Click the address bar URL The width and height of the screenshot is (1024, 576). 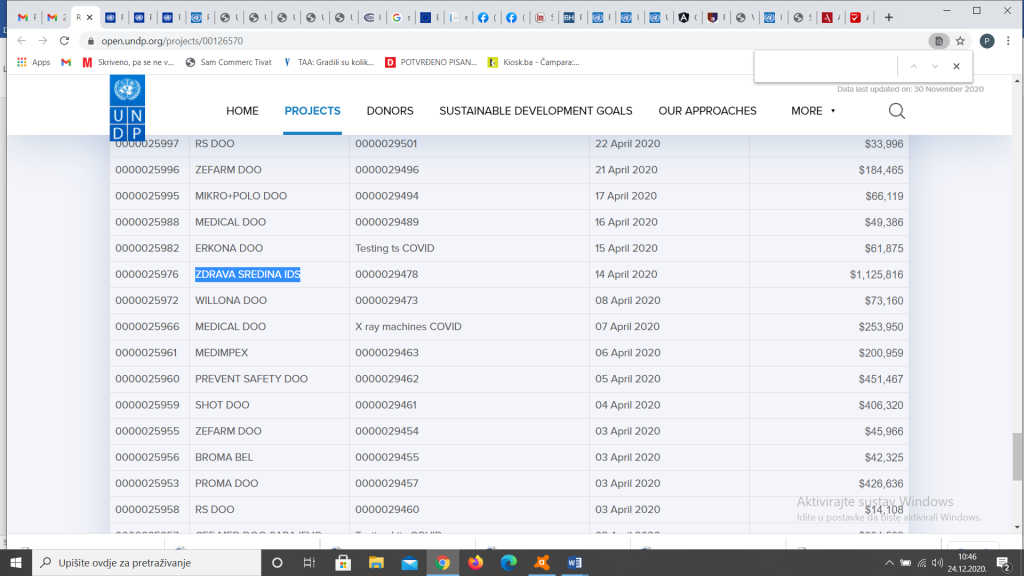(172, 40)
